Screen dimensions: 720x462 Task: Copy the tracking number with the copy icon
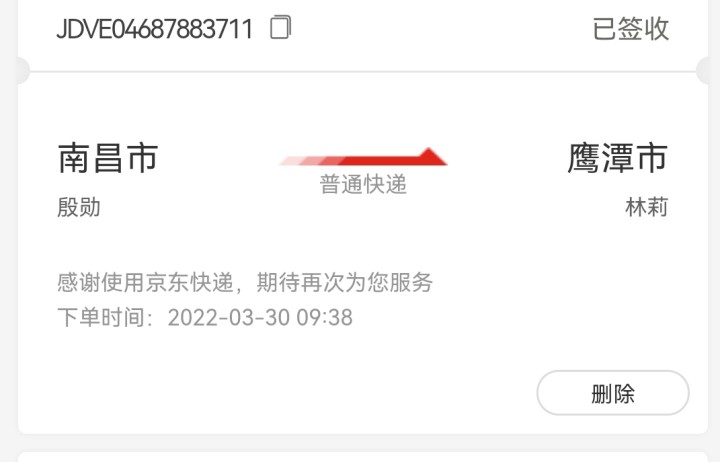tap(280, 27)
